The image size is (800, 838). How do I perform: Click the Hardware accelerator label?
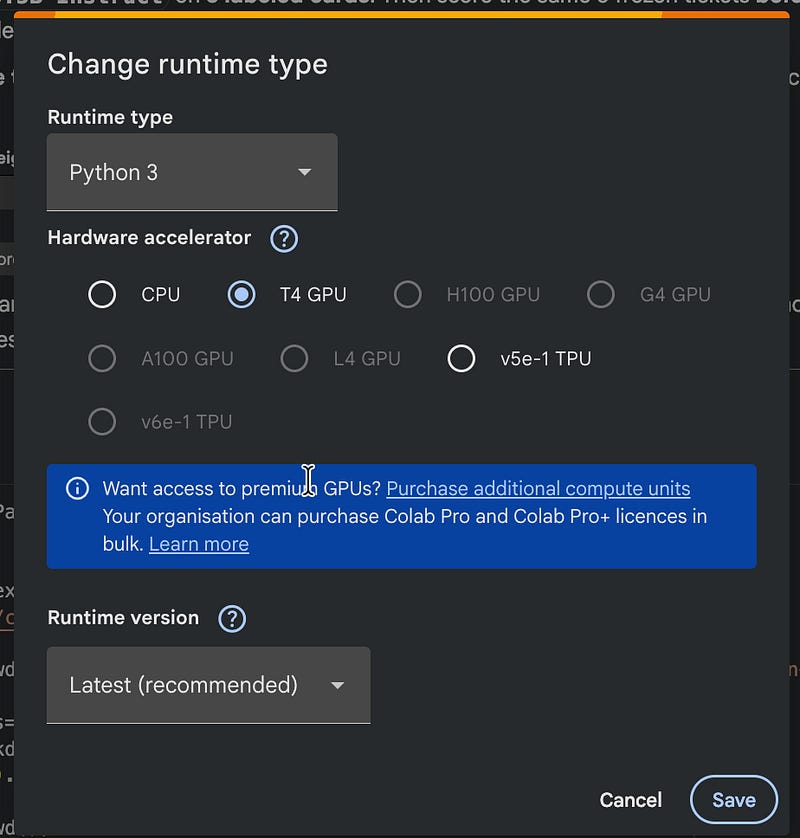(149, 238)
